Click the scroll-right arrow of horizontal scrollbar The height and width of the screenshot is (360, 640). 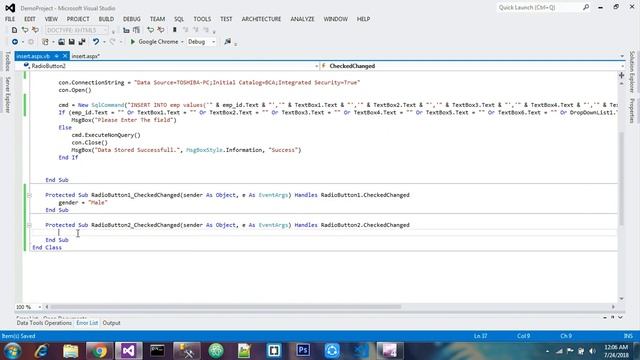[613, 307]
